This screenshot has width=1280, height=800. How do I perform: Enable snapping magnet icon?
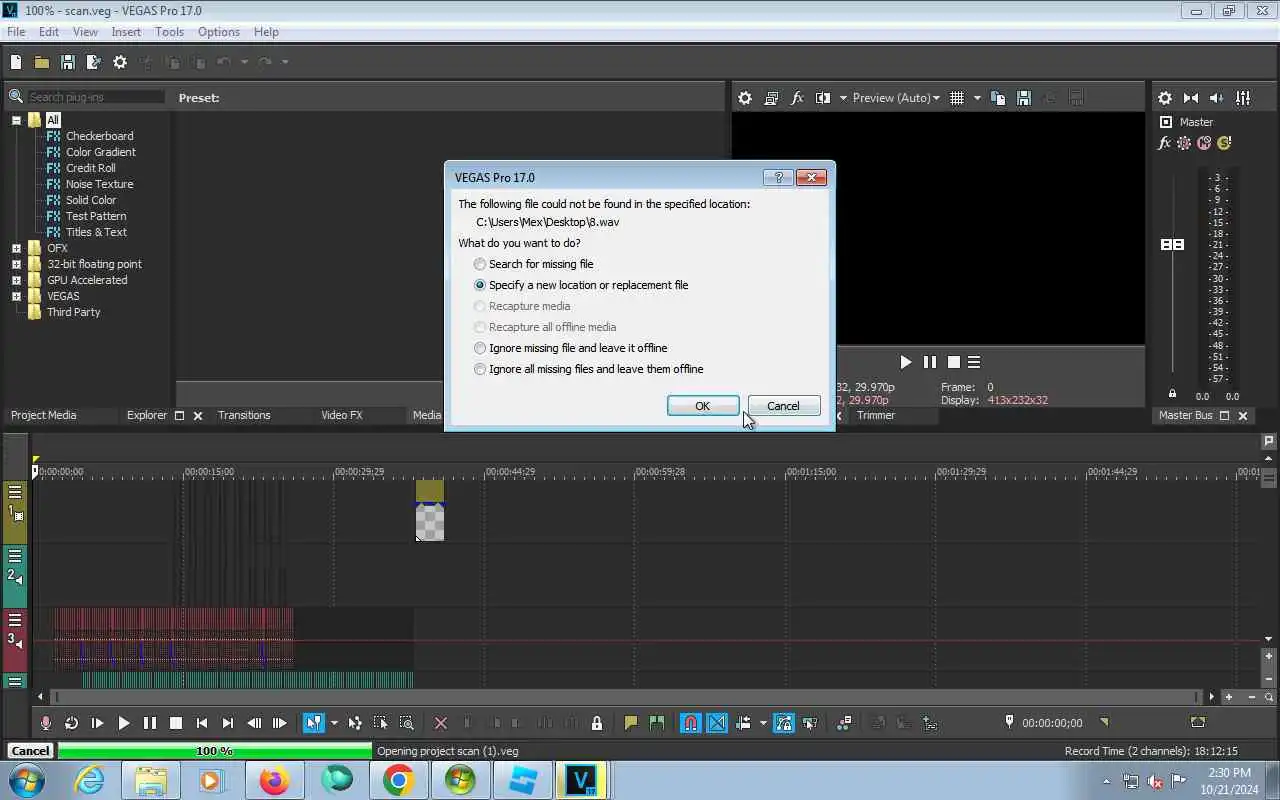point(691,723)
